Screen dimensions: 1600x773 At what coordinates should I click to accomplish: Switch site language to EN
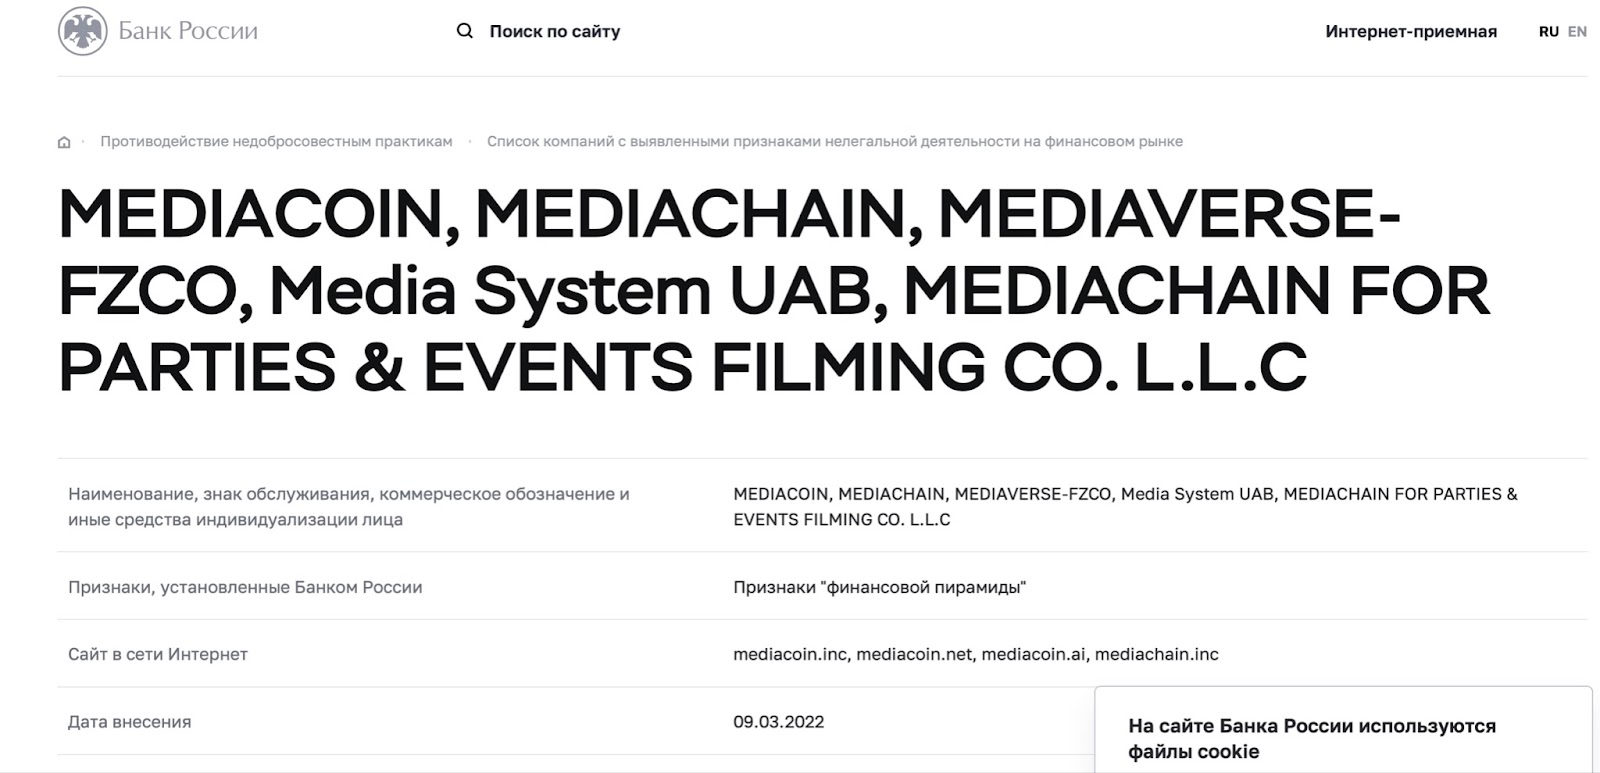pos(1577,31)
